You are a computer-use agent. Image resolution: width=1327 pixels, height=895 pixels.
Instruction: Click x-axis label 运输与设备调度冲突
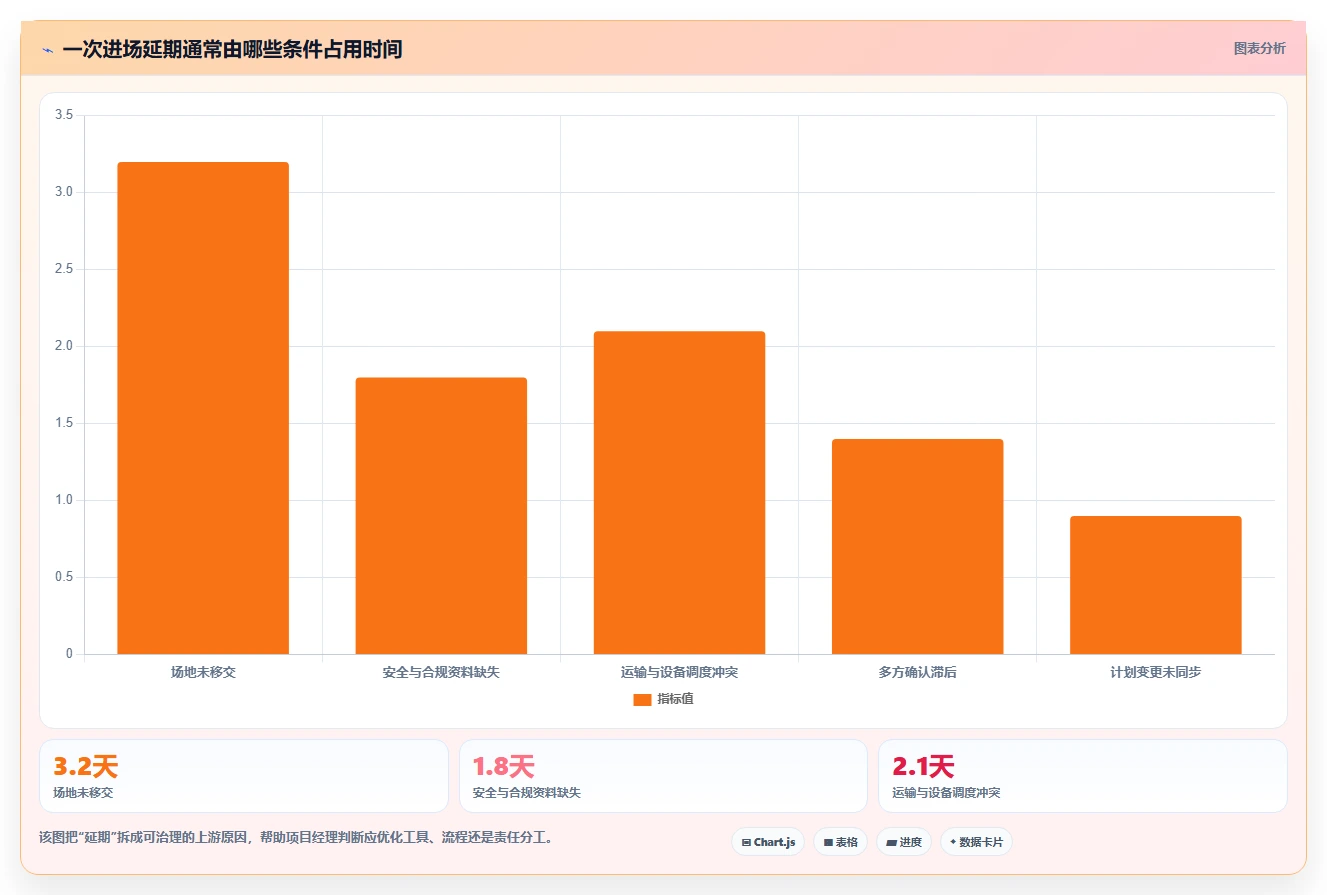pos(679,672)
